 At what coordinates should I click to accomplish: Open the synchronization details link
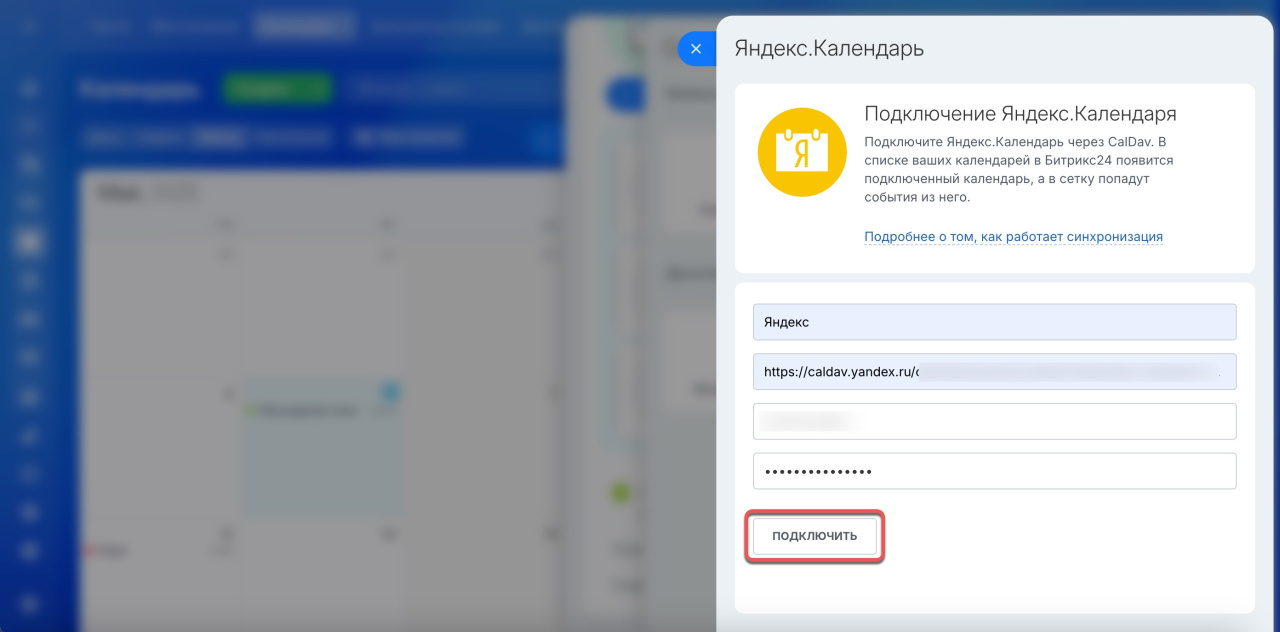[1013, 237]
